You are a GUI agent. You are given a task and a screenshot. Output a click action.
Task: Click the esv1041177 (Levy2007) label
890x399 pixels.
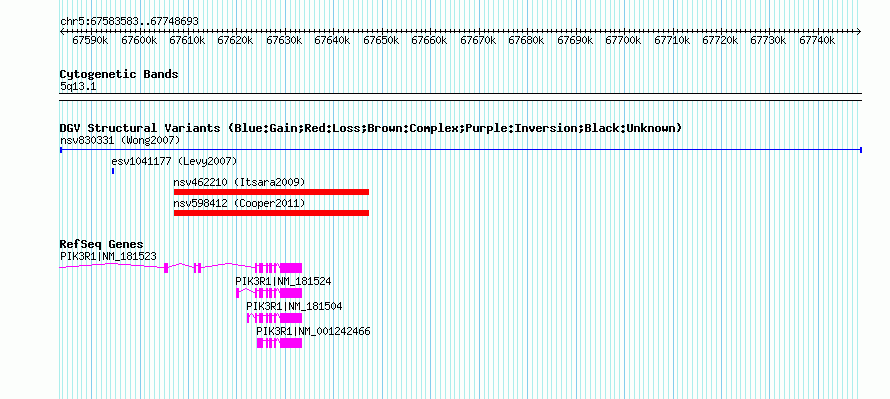tap(174, 161)
